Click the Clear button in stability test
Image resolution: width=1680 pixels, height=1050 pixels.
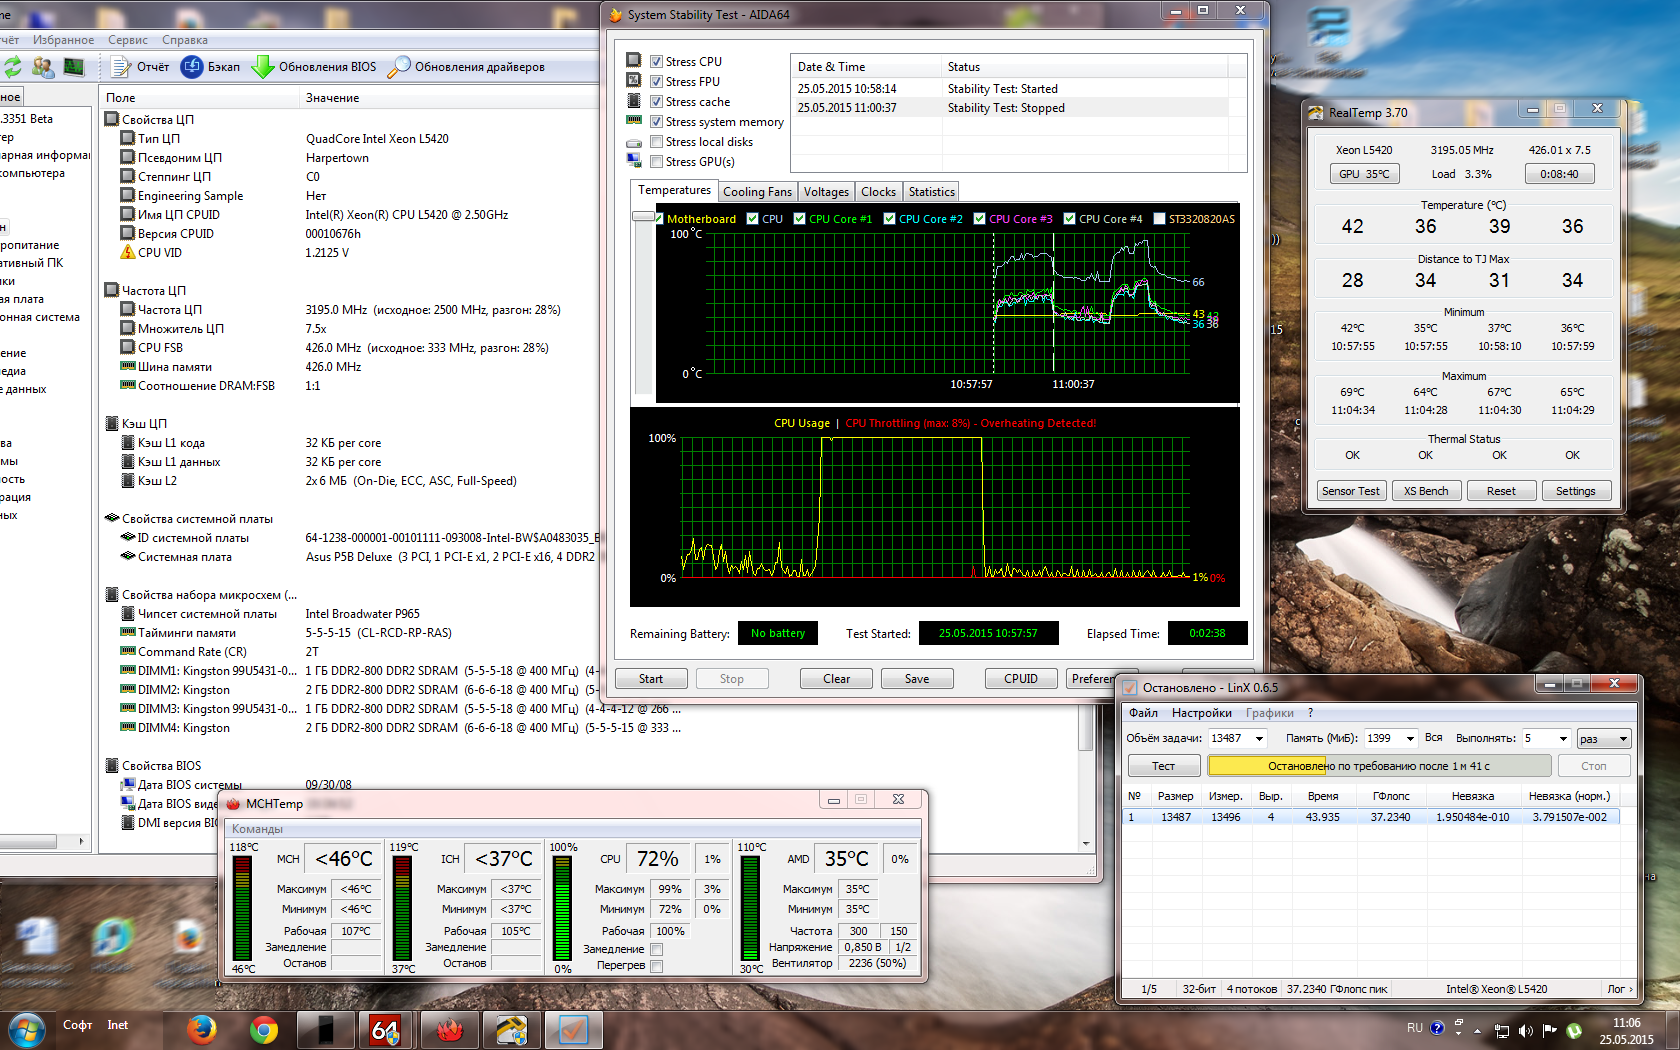point(836,679)
